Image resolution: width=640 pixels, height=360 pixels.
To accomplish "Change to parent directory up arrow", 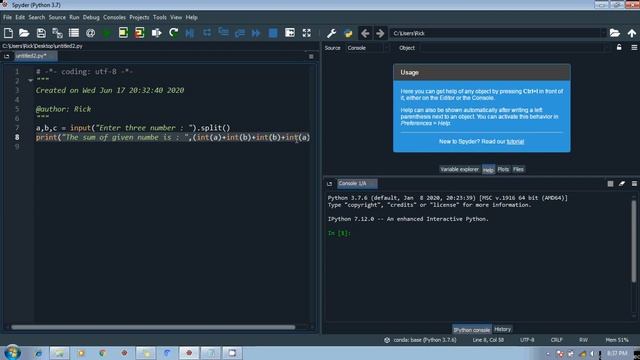I will click(632, 33).
